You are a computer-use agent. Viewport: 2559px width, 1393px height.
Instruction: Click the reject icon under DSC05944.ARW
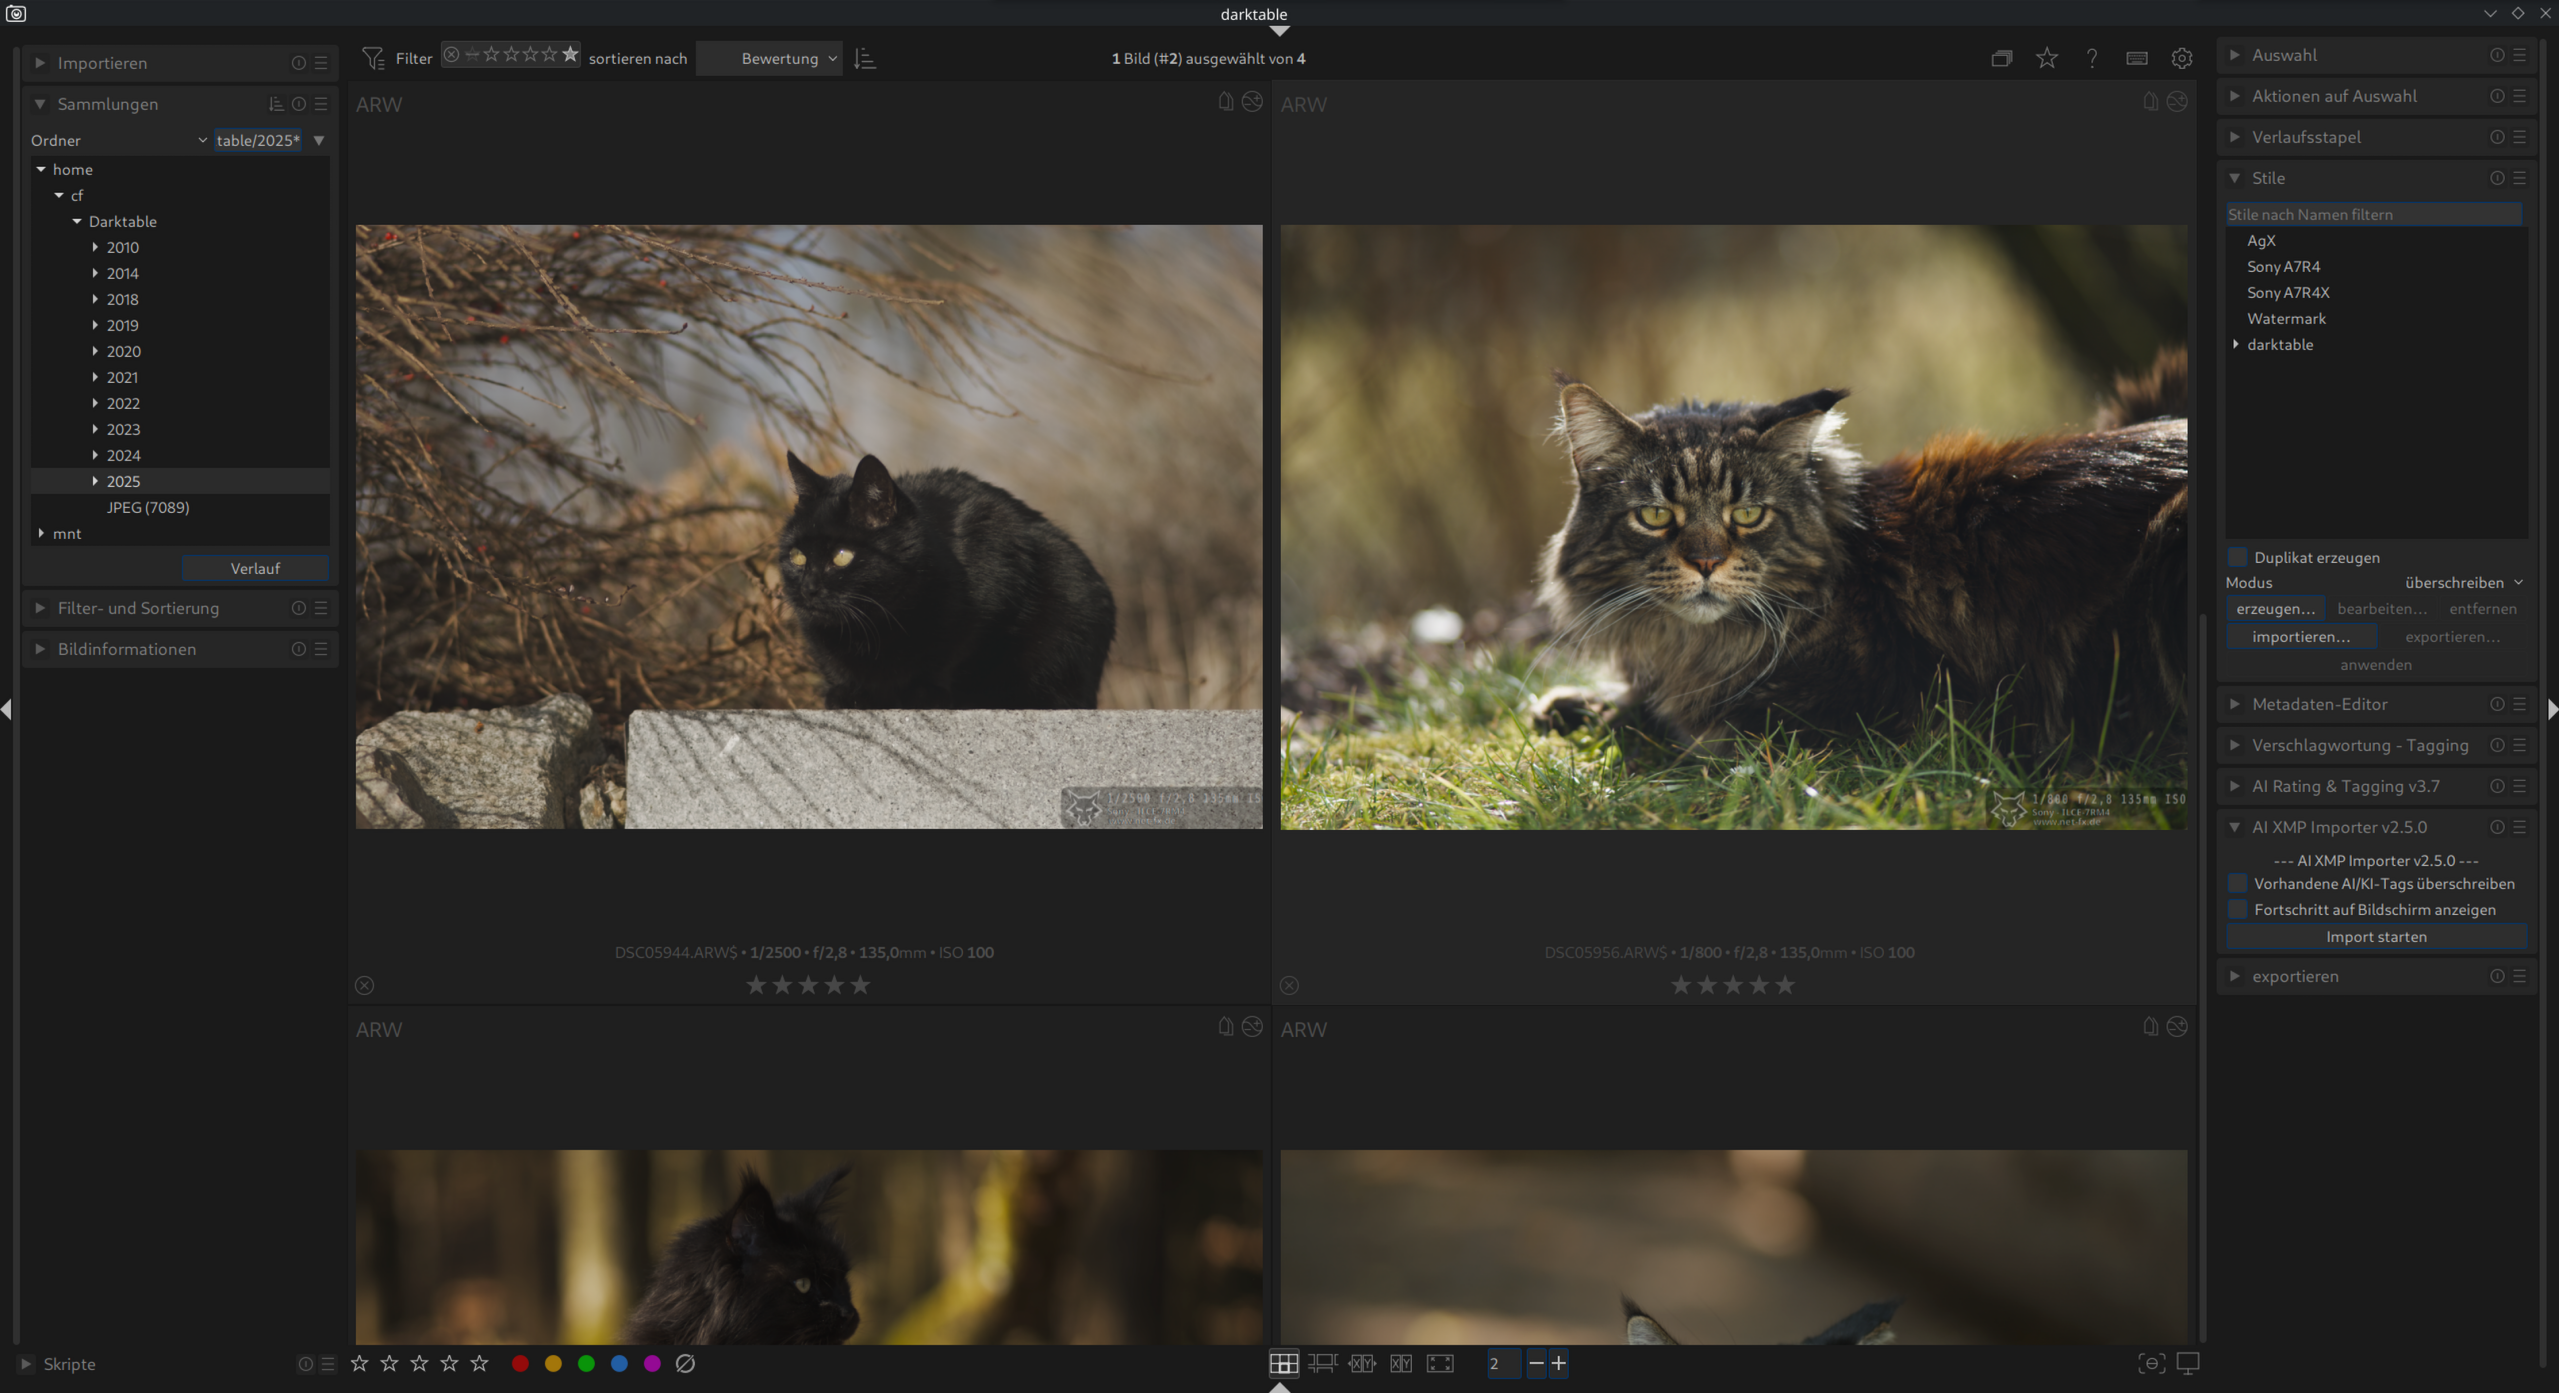tap(364, 985)
